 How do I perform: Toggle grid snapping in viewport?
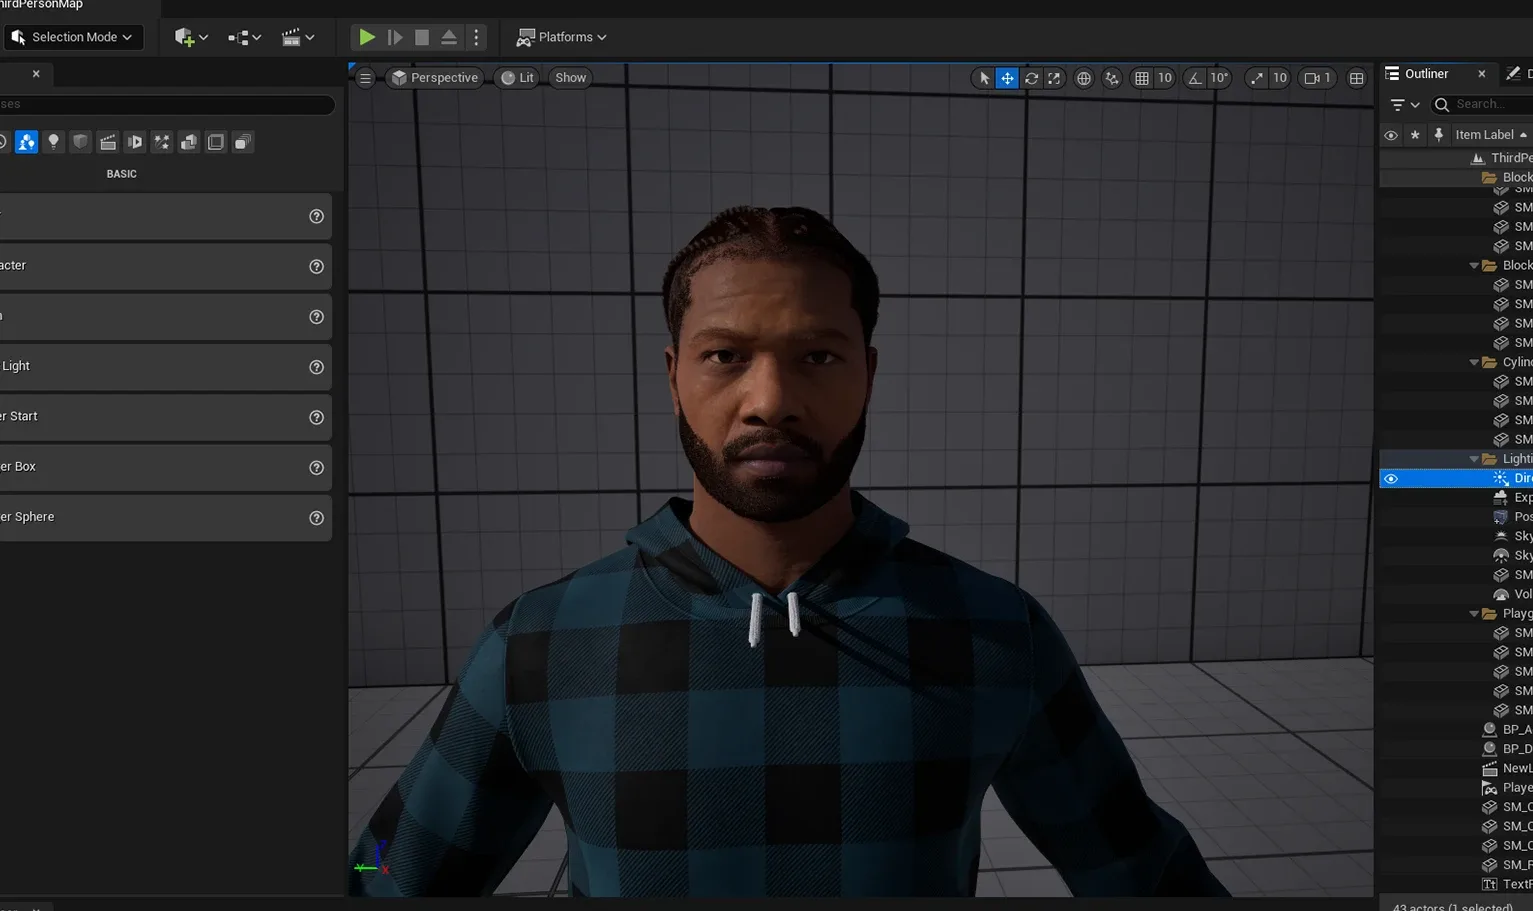[1141, 78]
